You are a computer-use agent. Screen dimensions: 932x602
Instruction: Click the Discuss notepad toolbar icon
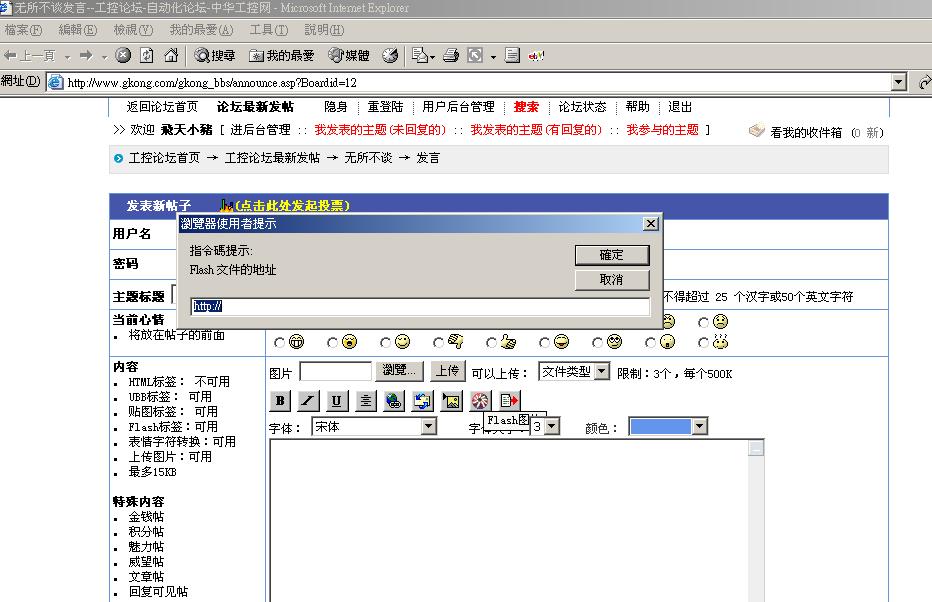[x=512, y=56]
